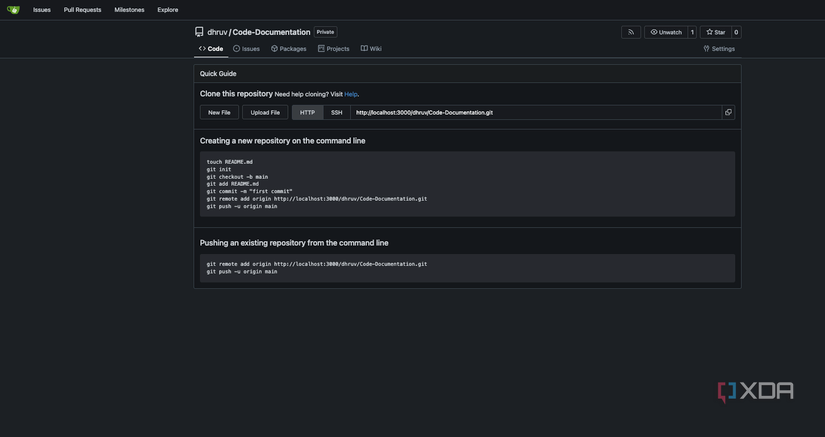The width and height of the screenshot is (825, 437).
Task: Go to Milestones in top navigation
Action: 129,10
